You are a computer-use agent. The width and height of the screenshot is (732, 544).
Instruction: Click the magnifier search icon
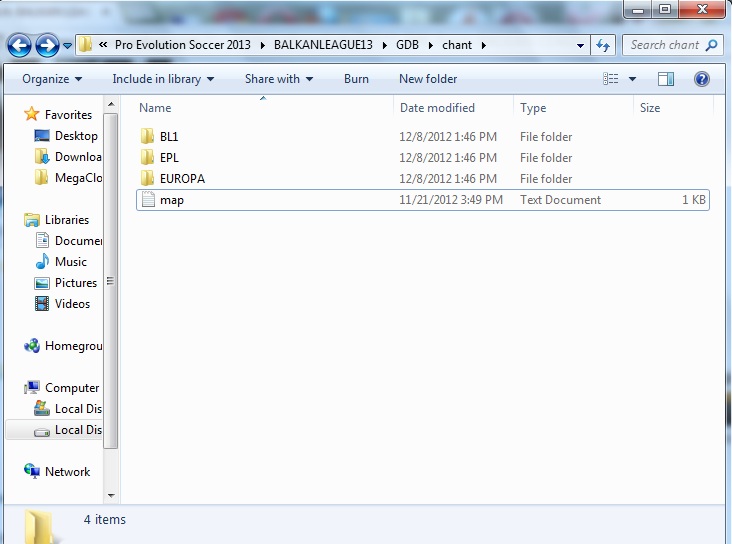pos(711,45)
